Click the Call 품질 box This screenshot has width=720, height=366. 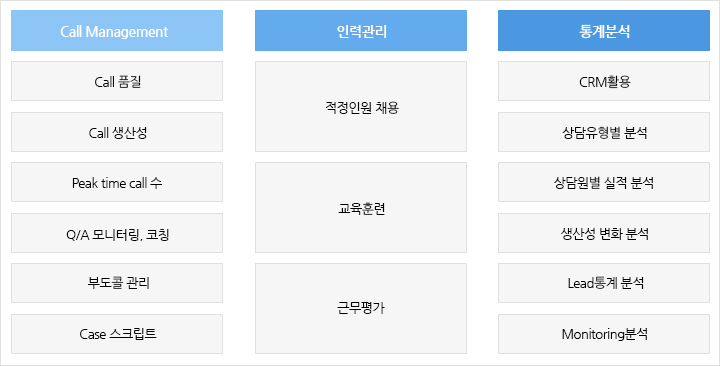coord(117,81)
